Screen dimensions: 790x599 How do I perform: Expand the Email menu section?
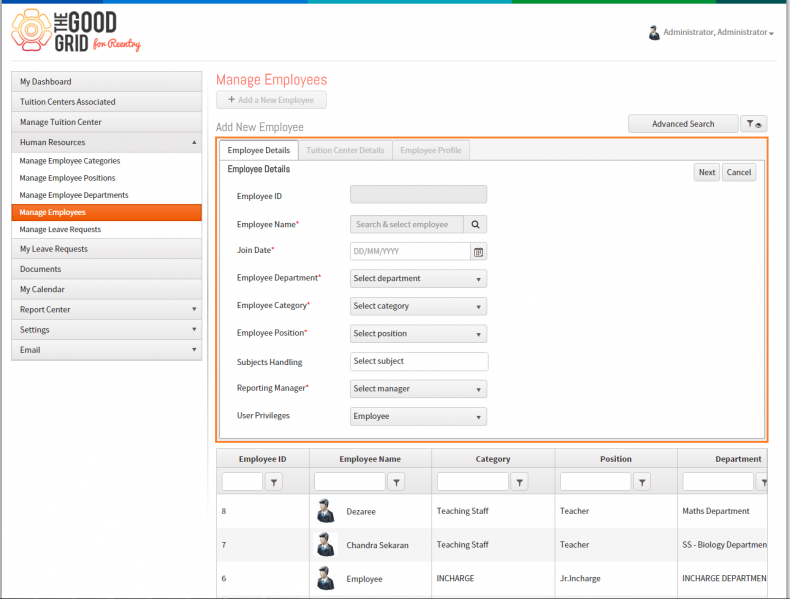pos(106,350)
